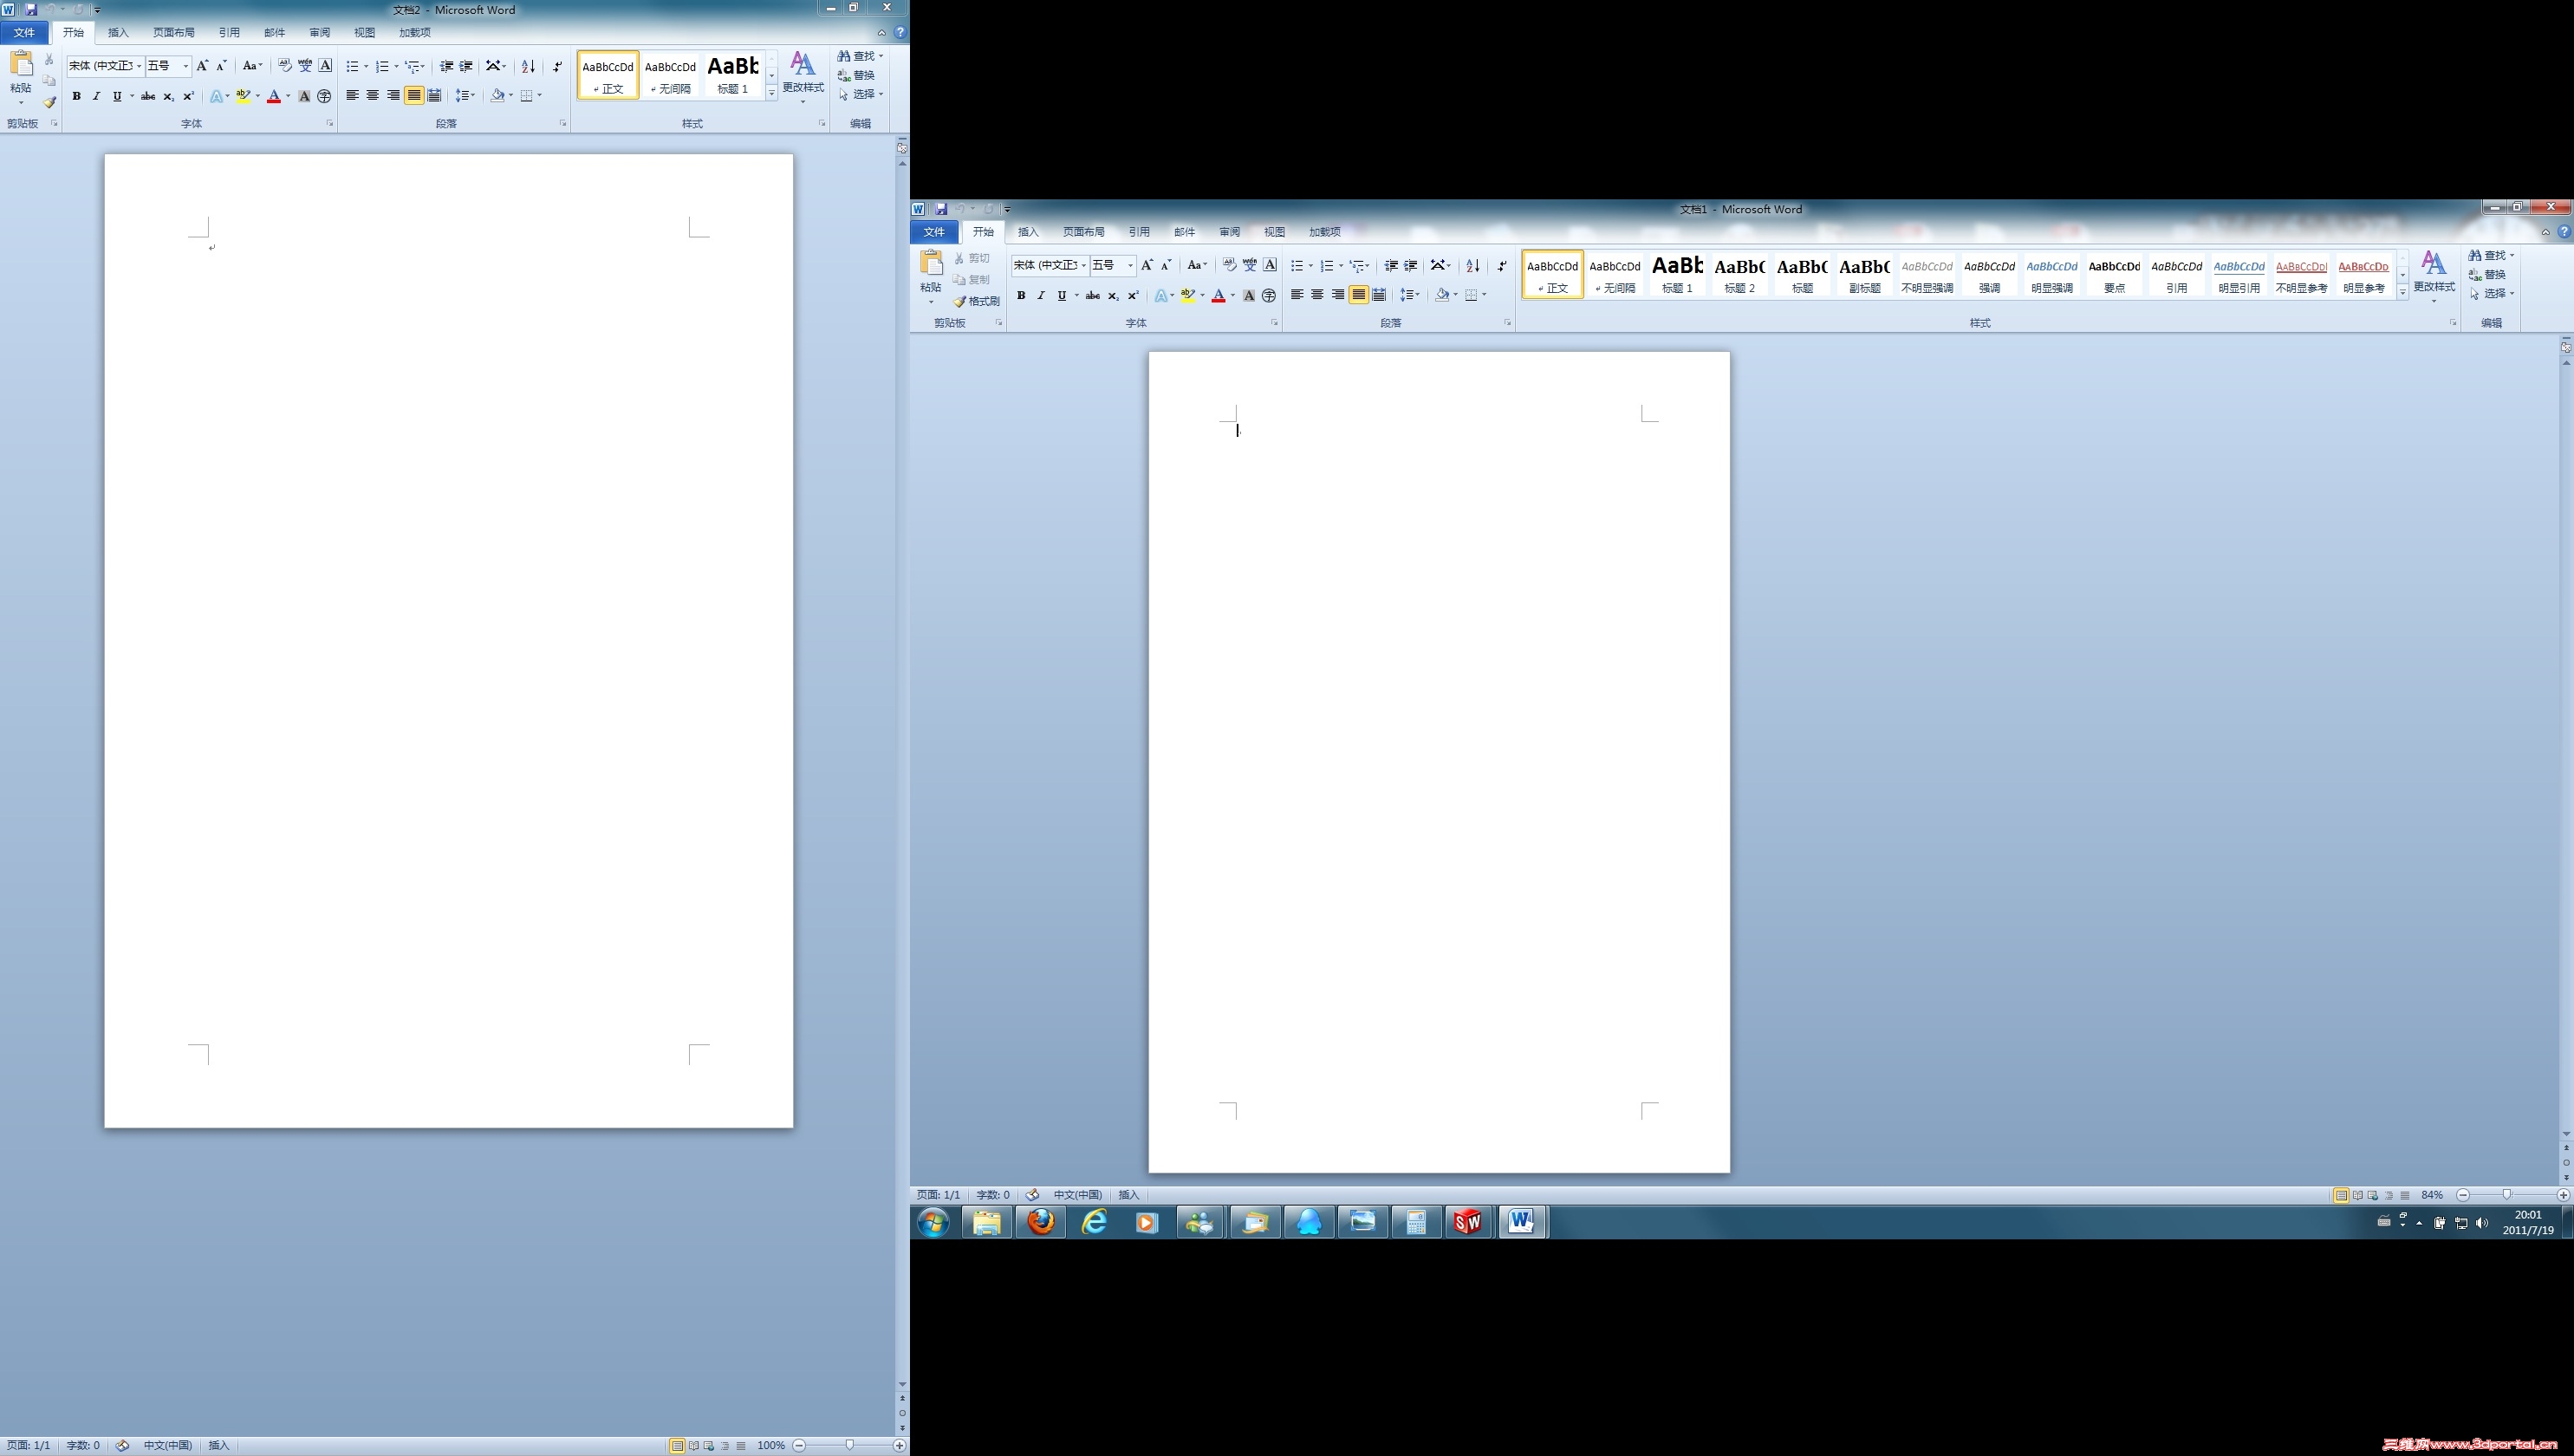Open SolidWorks from the taskbar
This screenshot has width=2574, height=1456.
1467,1221
